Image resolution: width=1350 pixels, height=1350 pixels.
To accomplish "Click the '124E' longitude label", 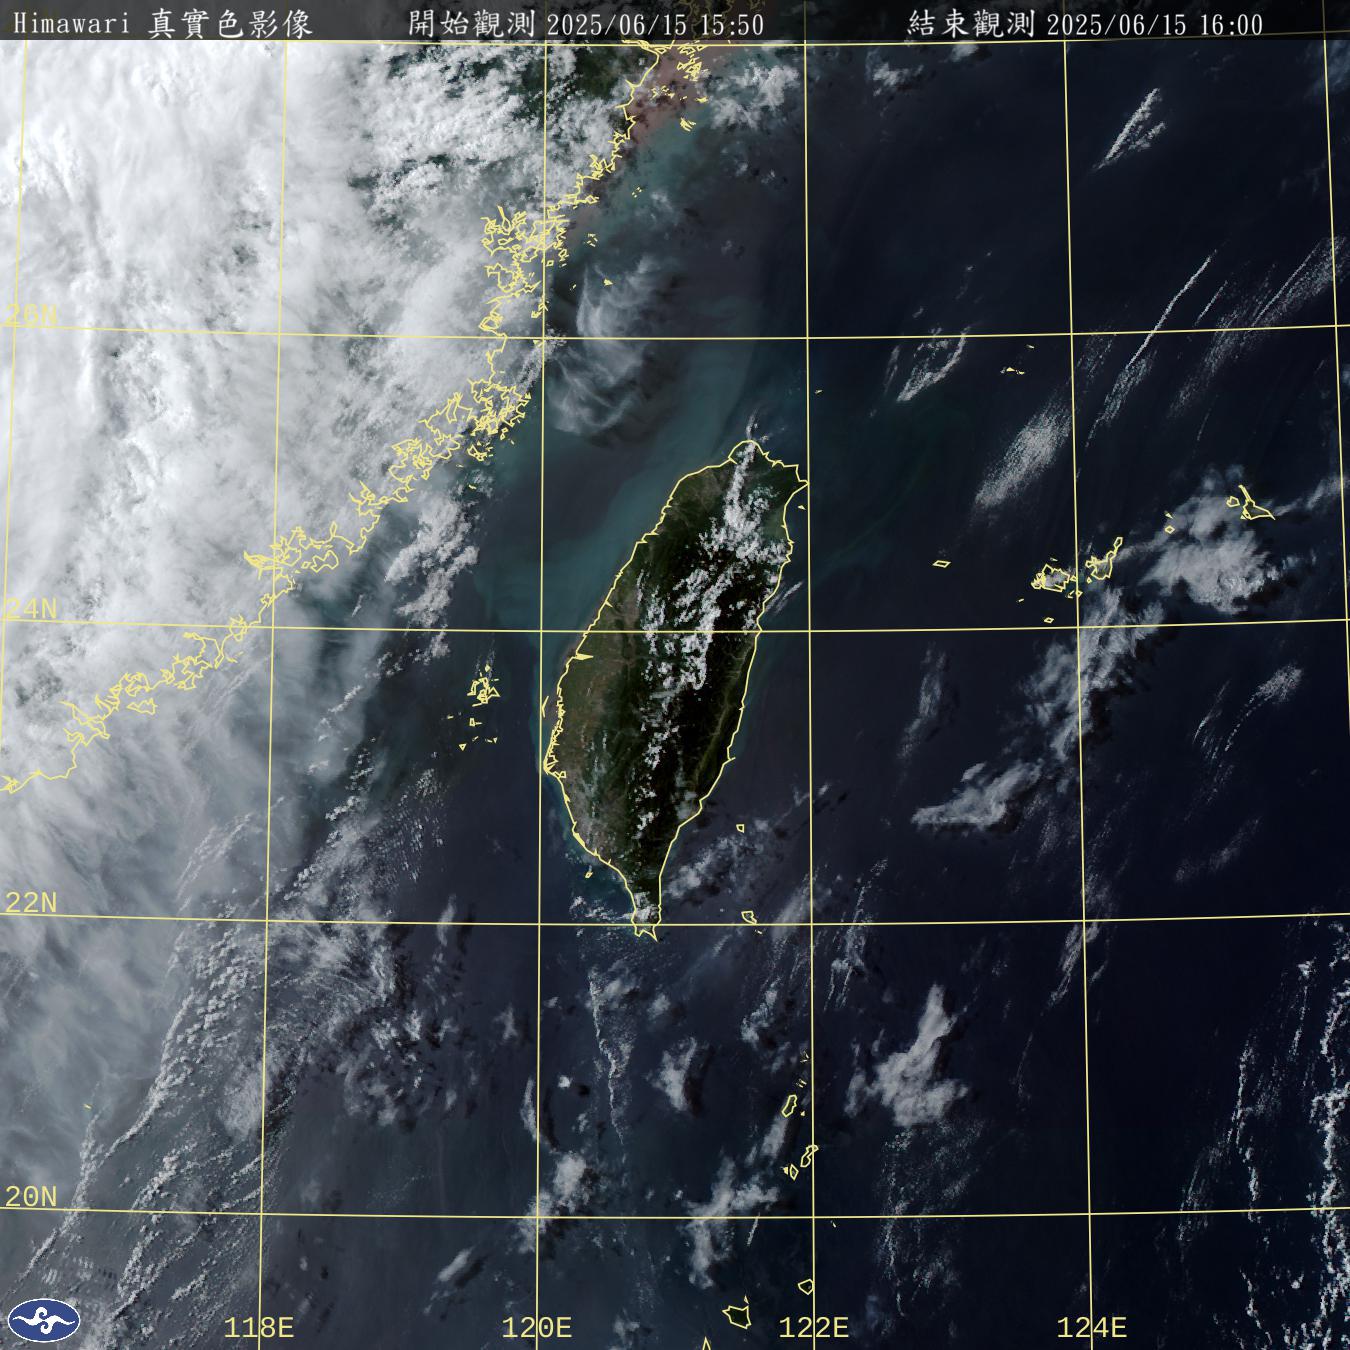I will (1092, 1328).
